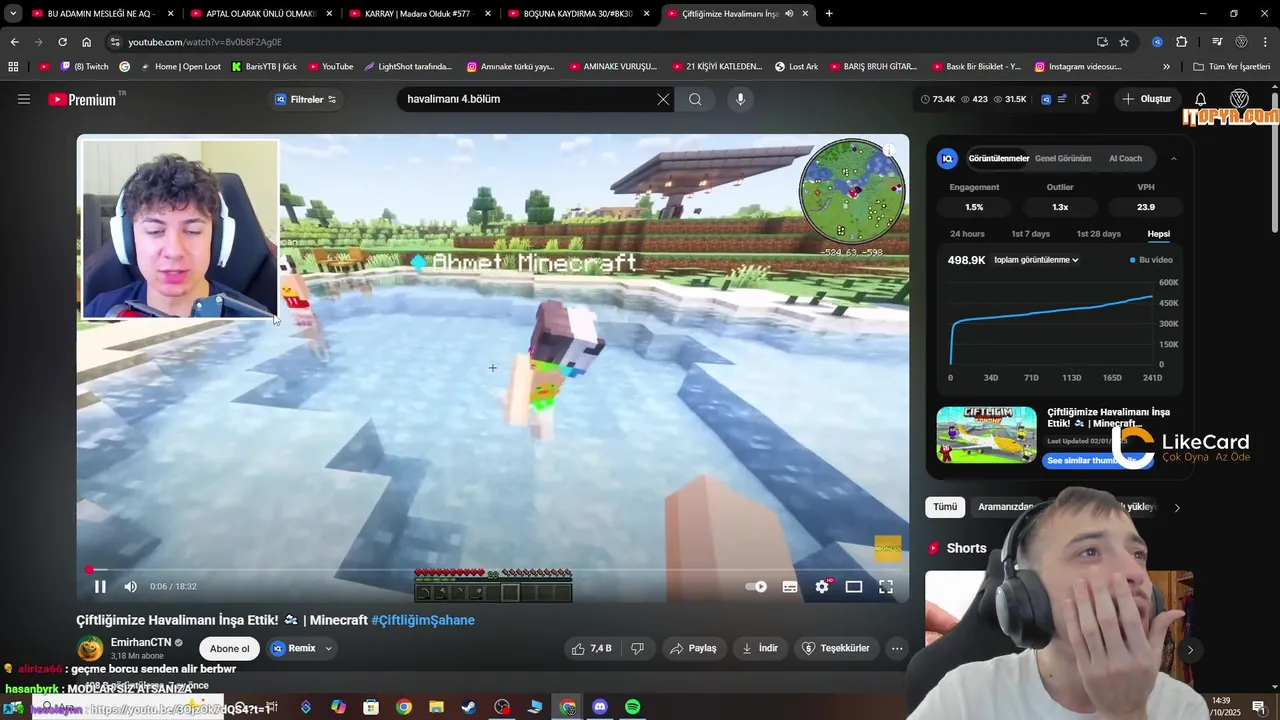Image resolution: width=1280 pixels, height=720 pixels.
Task: Open the YouTube hamburger guide menu
Action: [24, 99]
